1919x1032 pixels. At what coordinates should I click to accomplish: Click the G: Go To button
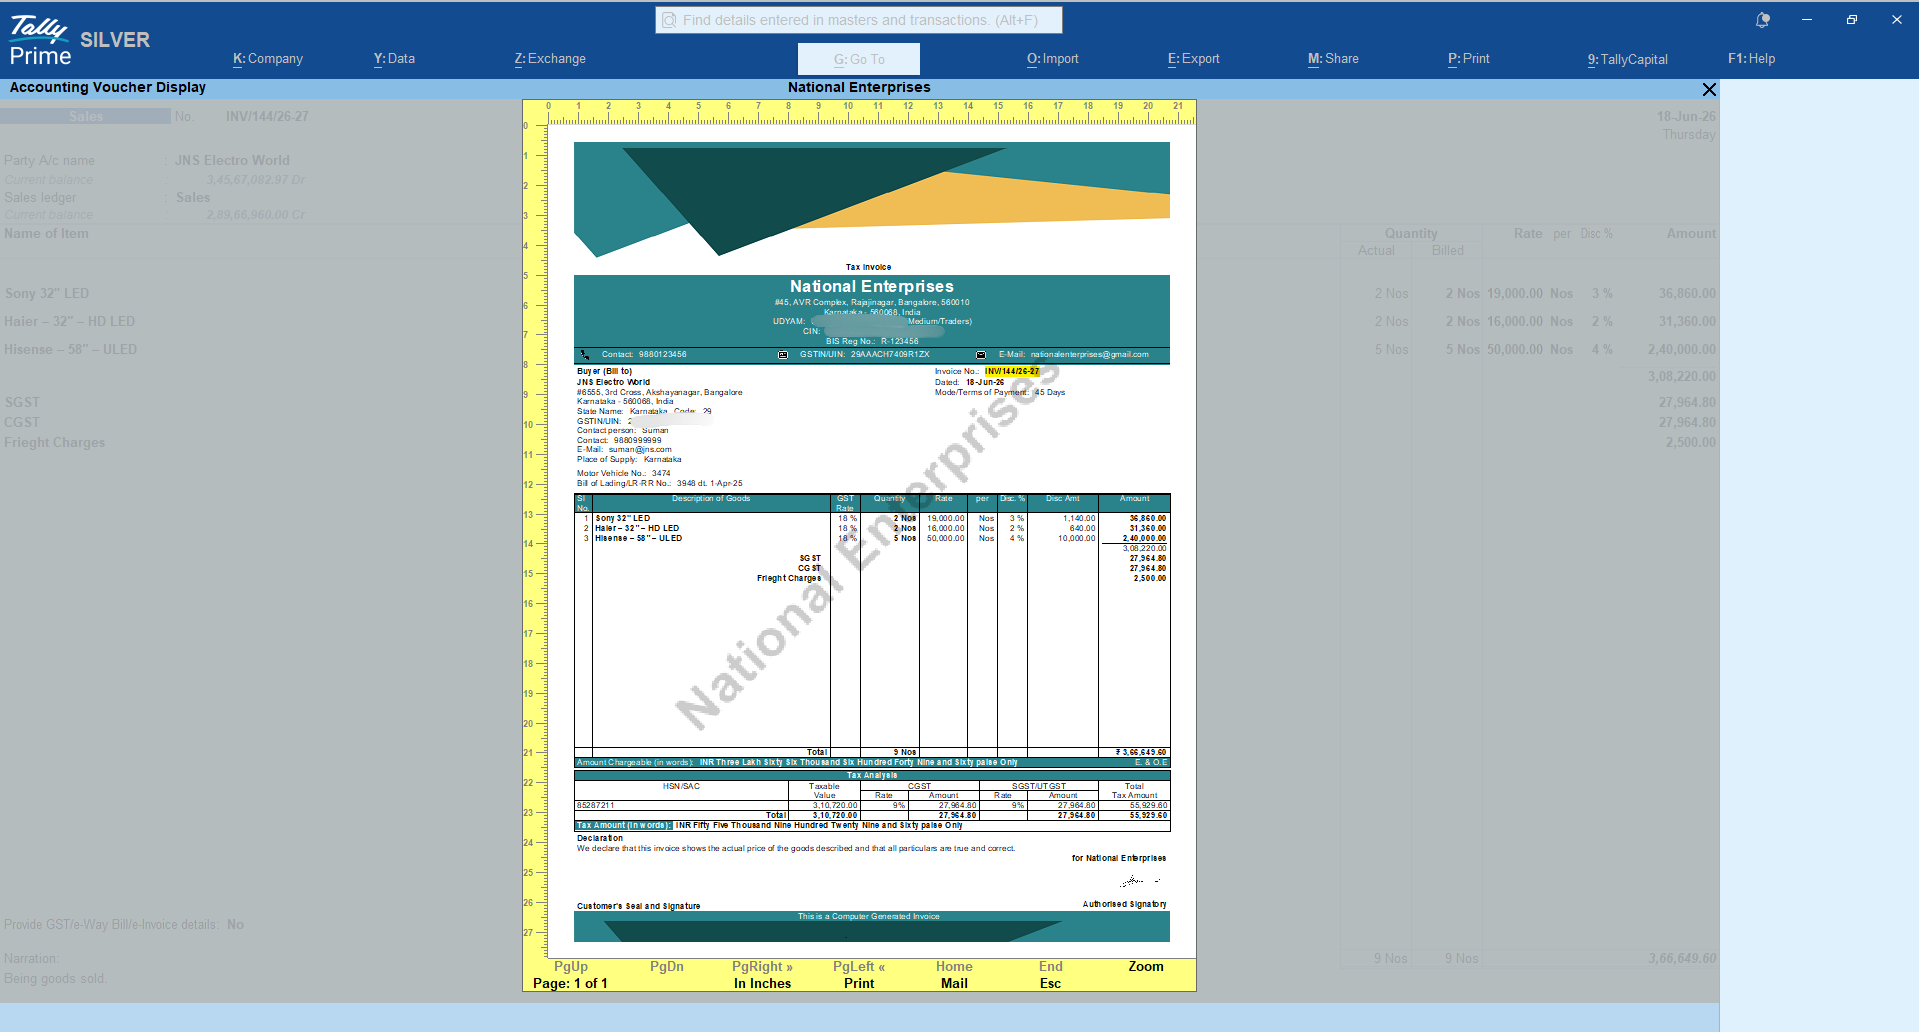[859, 59]
